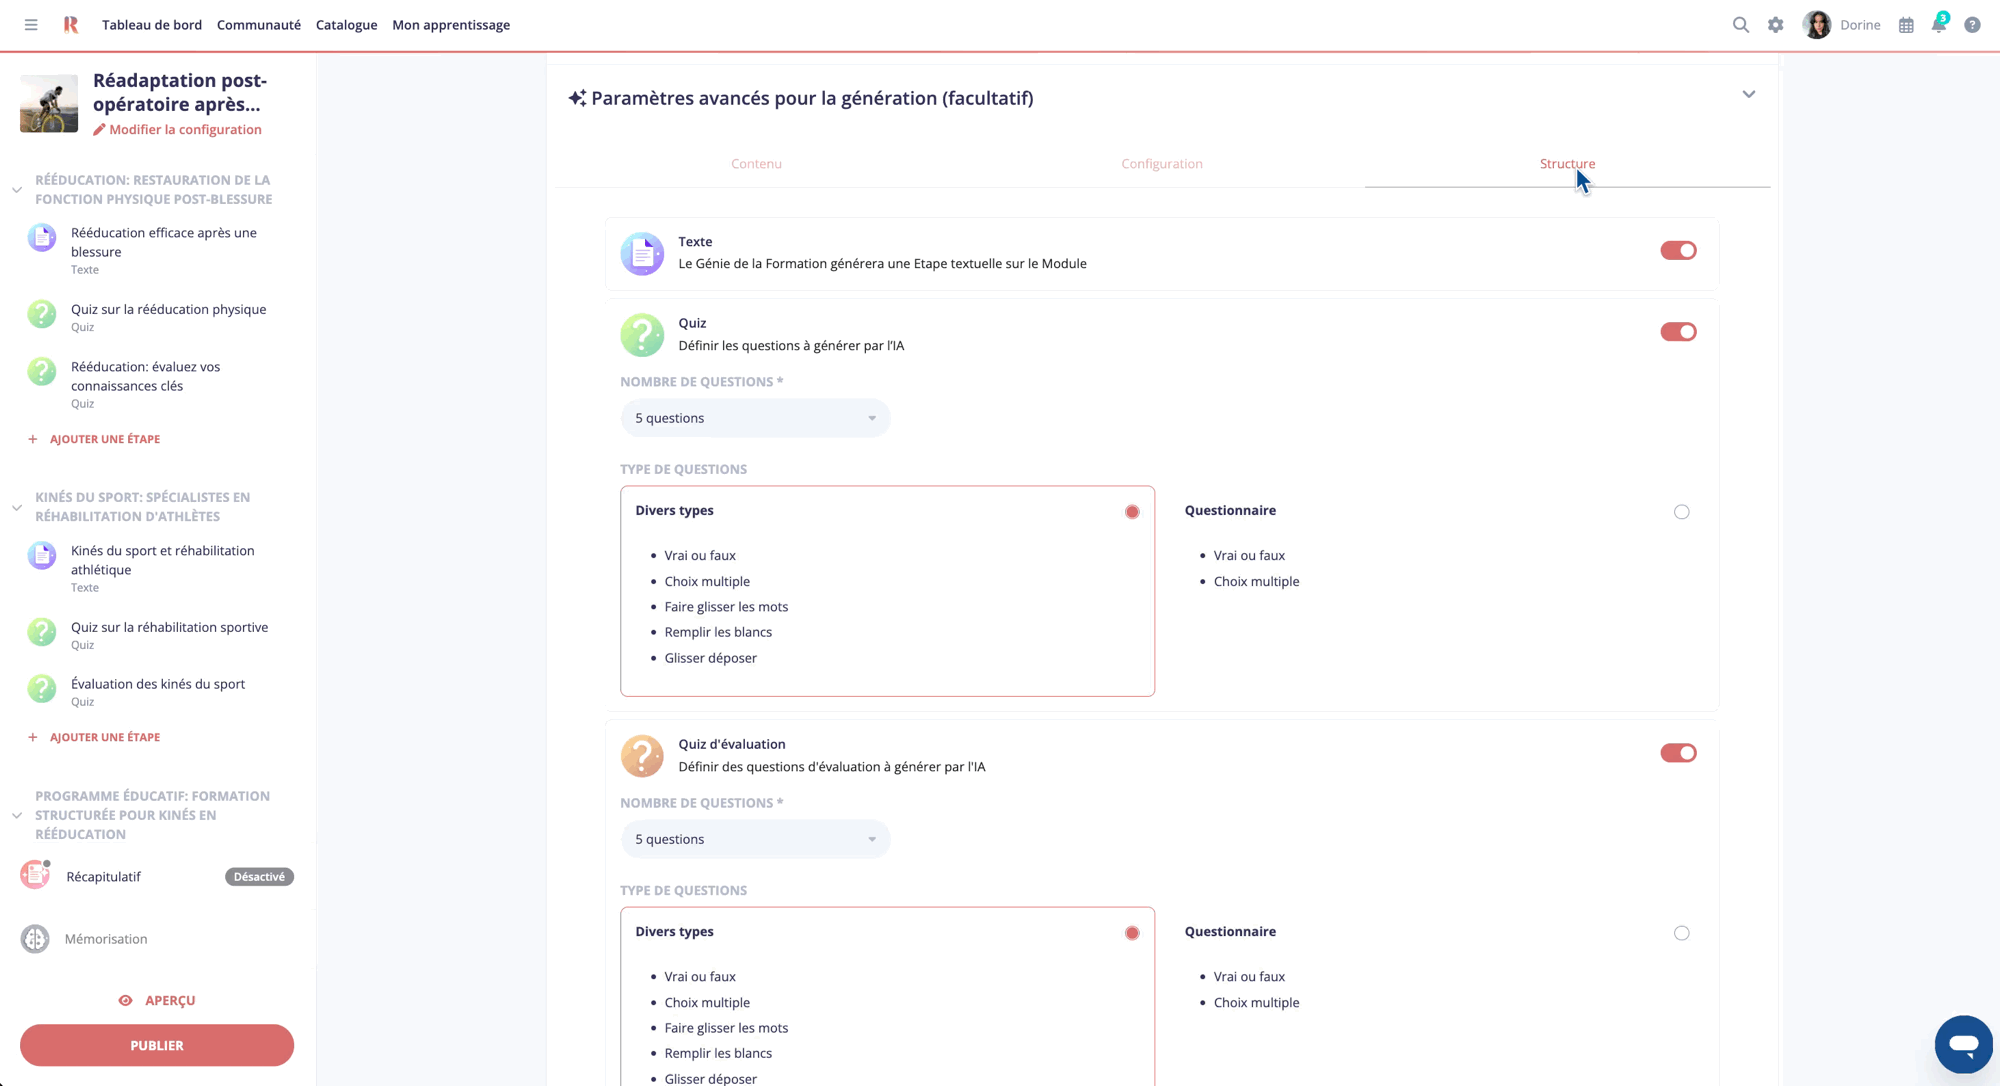Open 'Modifier la configuration' link

pyautogui.click(x=178, y=129)
